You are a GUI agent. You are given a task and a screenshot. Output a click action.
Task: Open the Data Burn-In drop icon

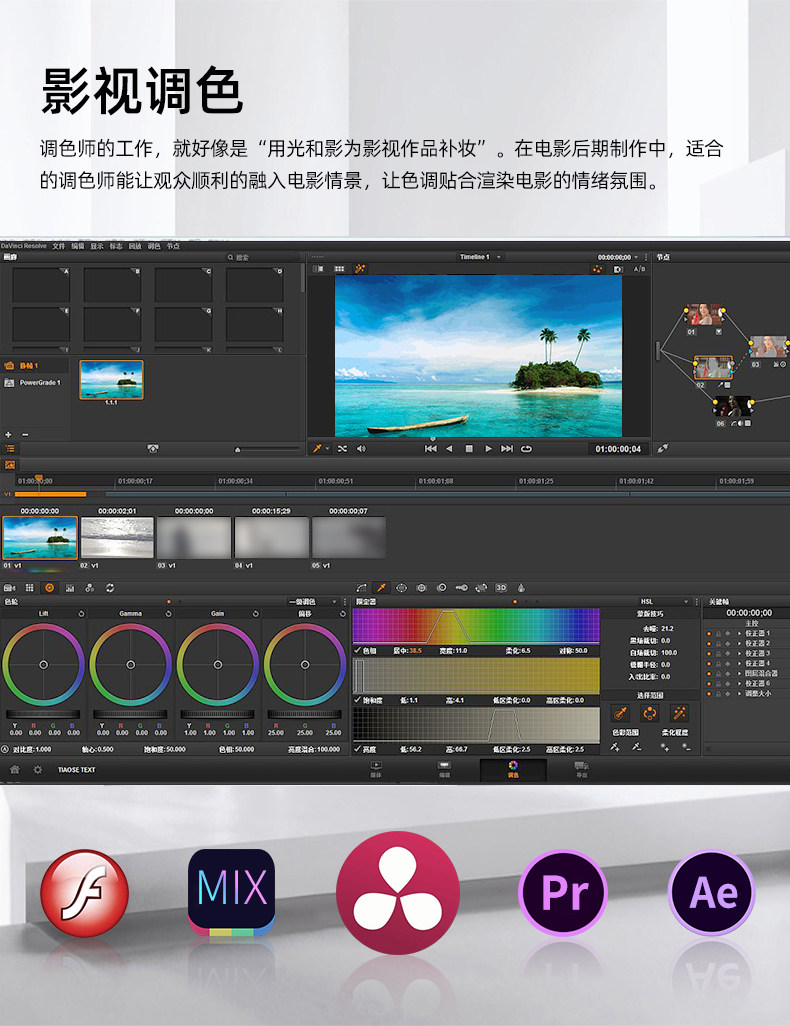point(521,588)
